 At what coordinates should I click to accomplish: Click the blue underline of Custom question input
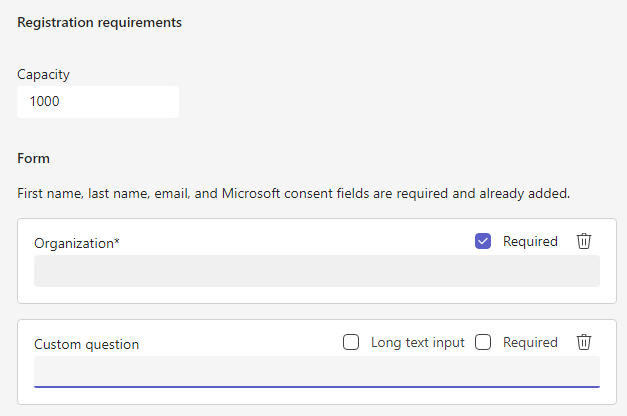click(x=317, y=387)
